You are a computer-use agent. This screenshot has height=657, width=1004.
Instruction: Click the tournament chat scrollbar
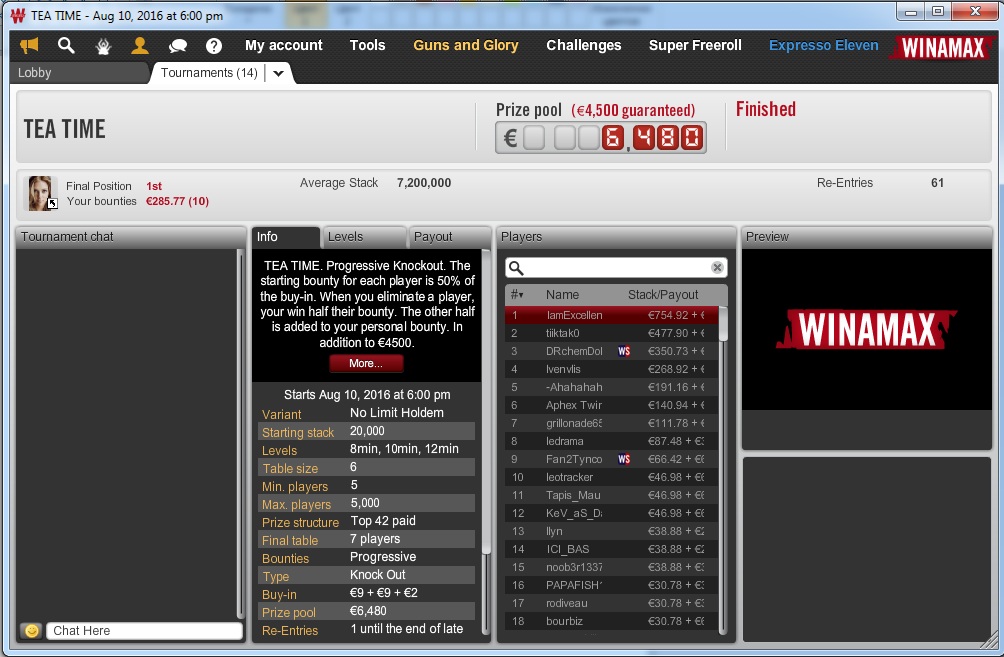(x=241, y=435)
